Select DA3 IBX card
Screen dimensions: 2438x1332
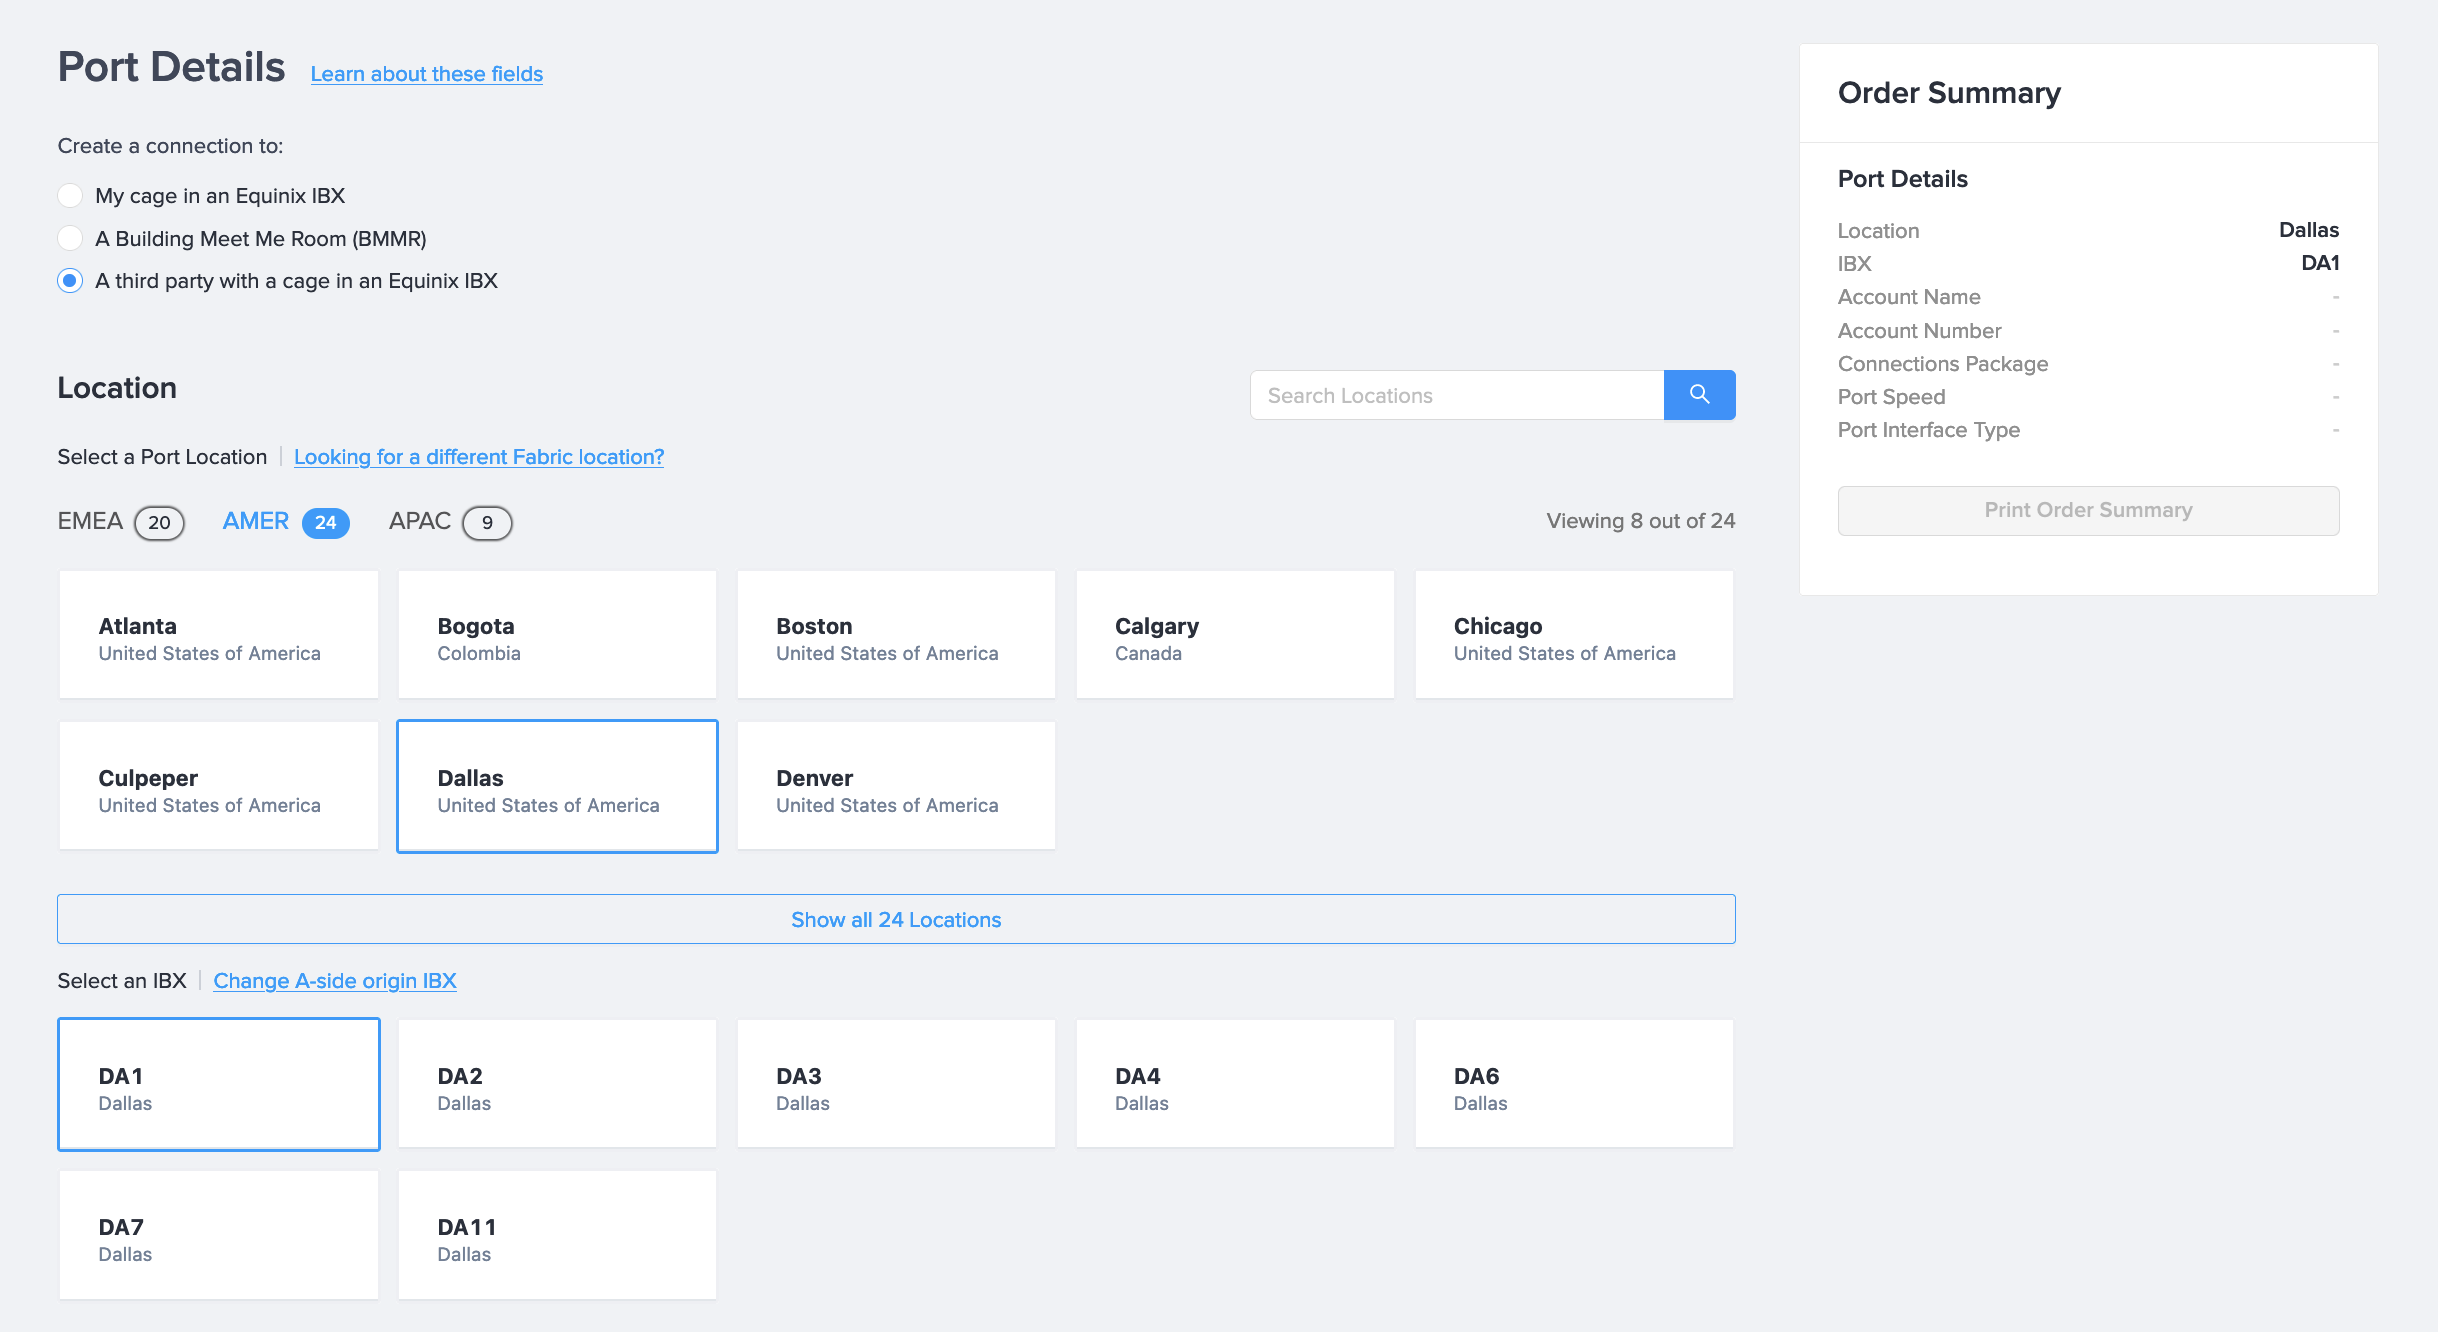click(x=897, y=1085)
